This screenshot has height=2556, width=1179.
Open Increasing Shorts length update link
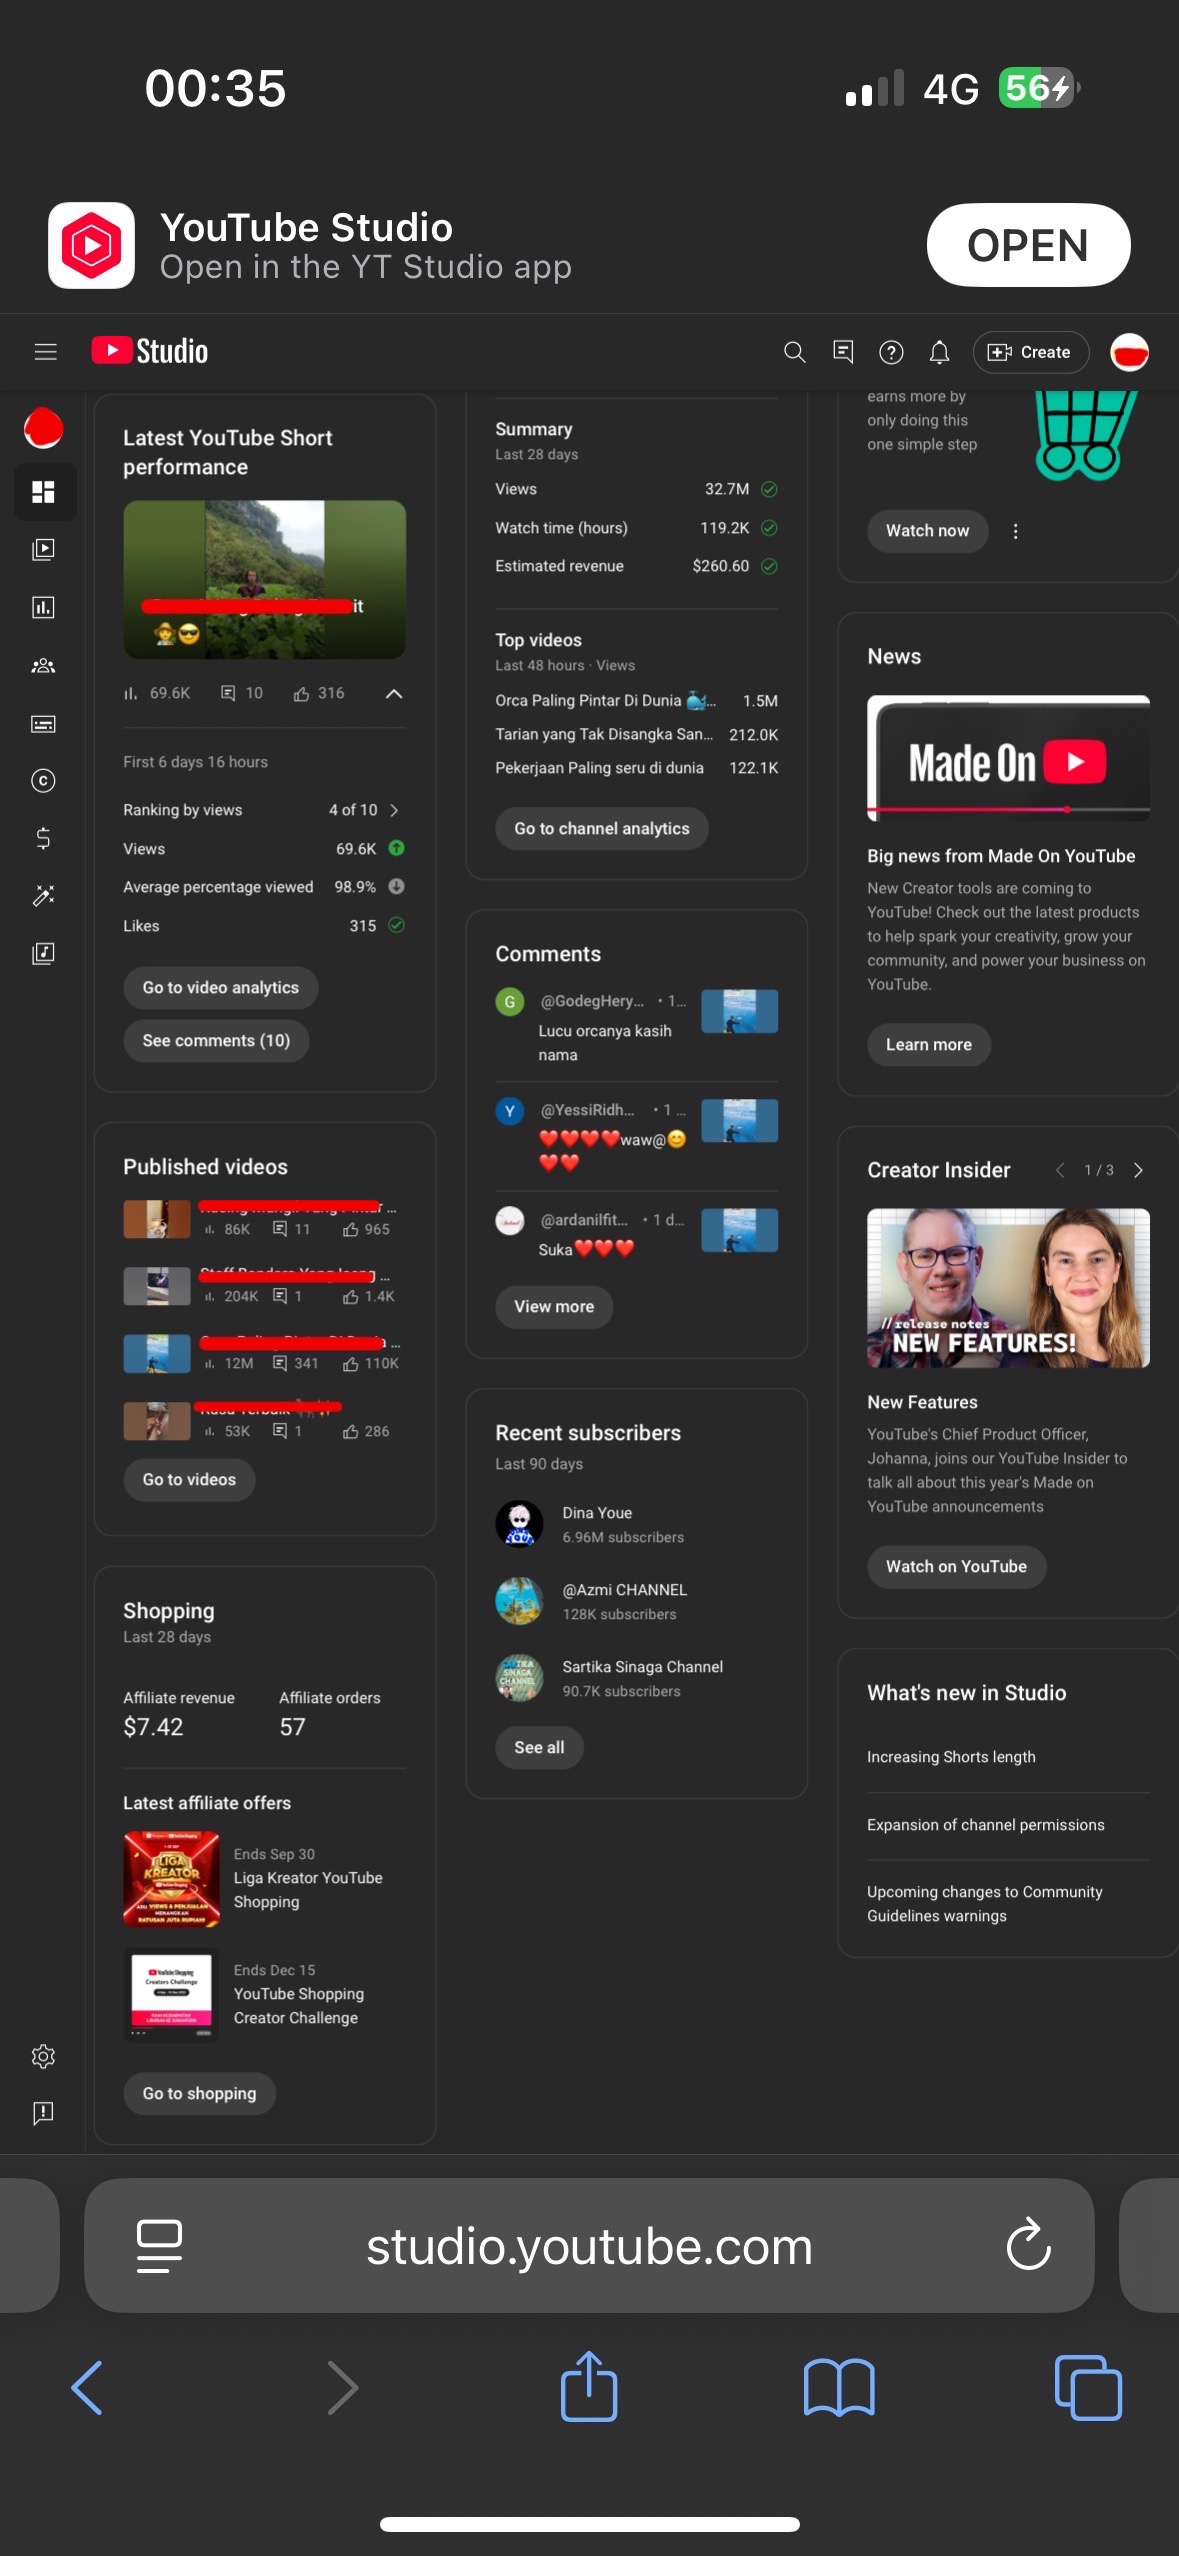(951, 1757)
